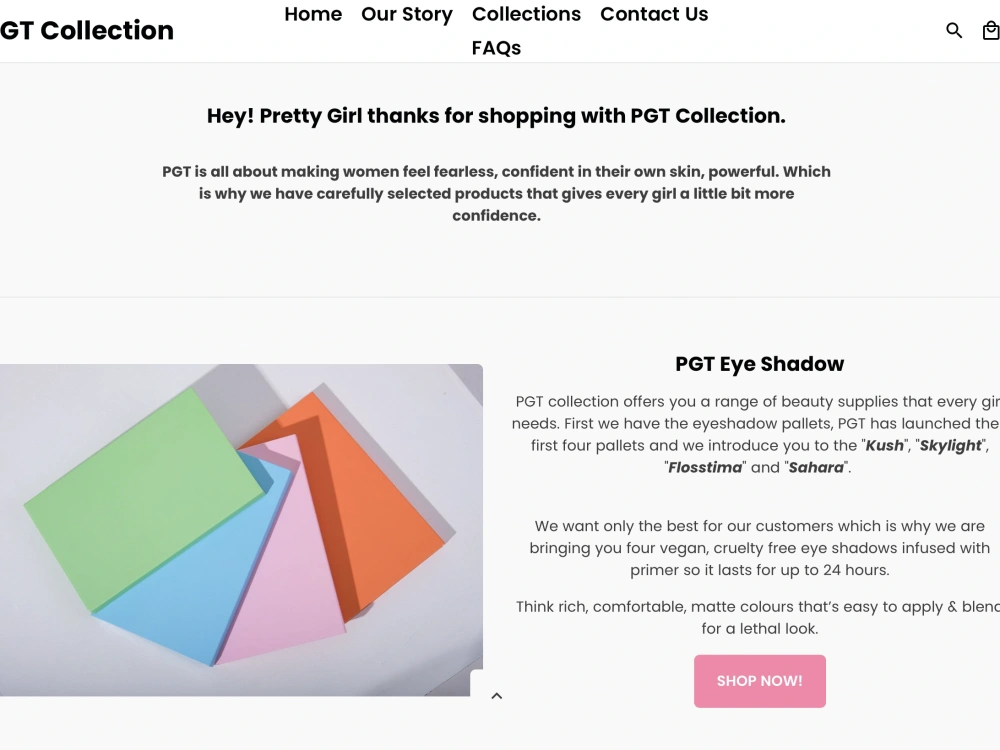Click the PGT Eye Shadow heading
Screen dimensions: 1000x750
click(760, 364)
